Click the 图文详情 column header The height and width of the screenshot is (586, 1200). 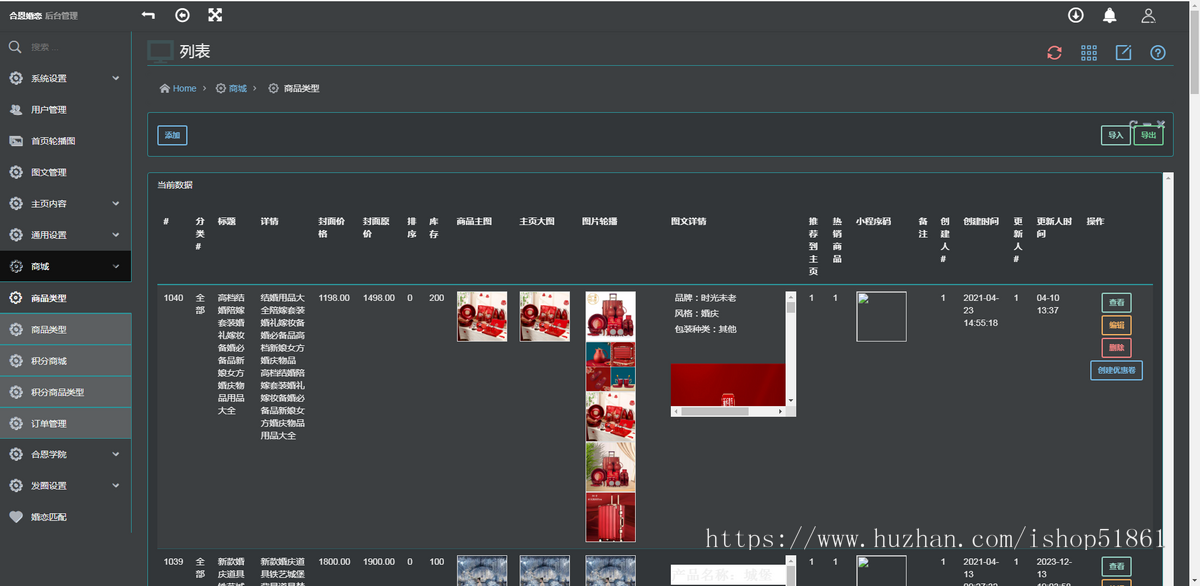click(x=689, y=221)
